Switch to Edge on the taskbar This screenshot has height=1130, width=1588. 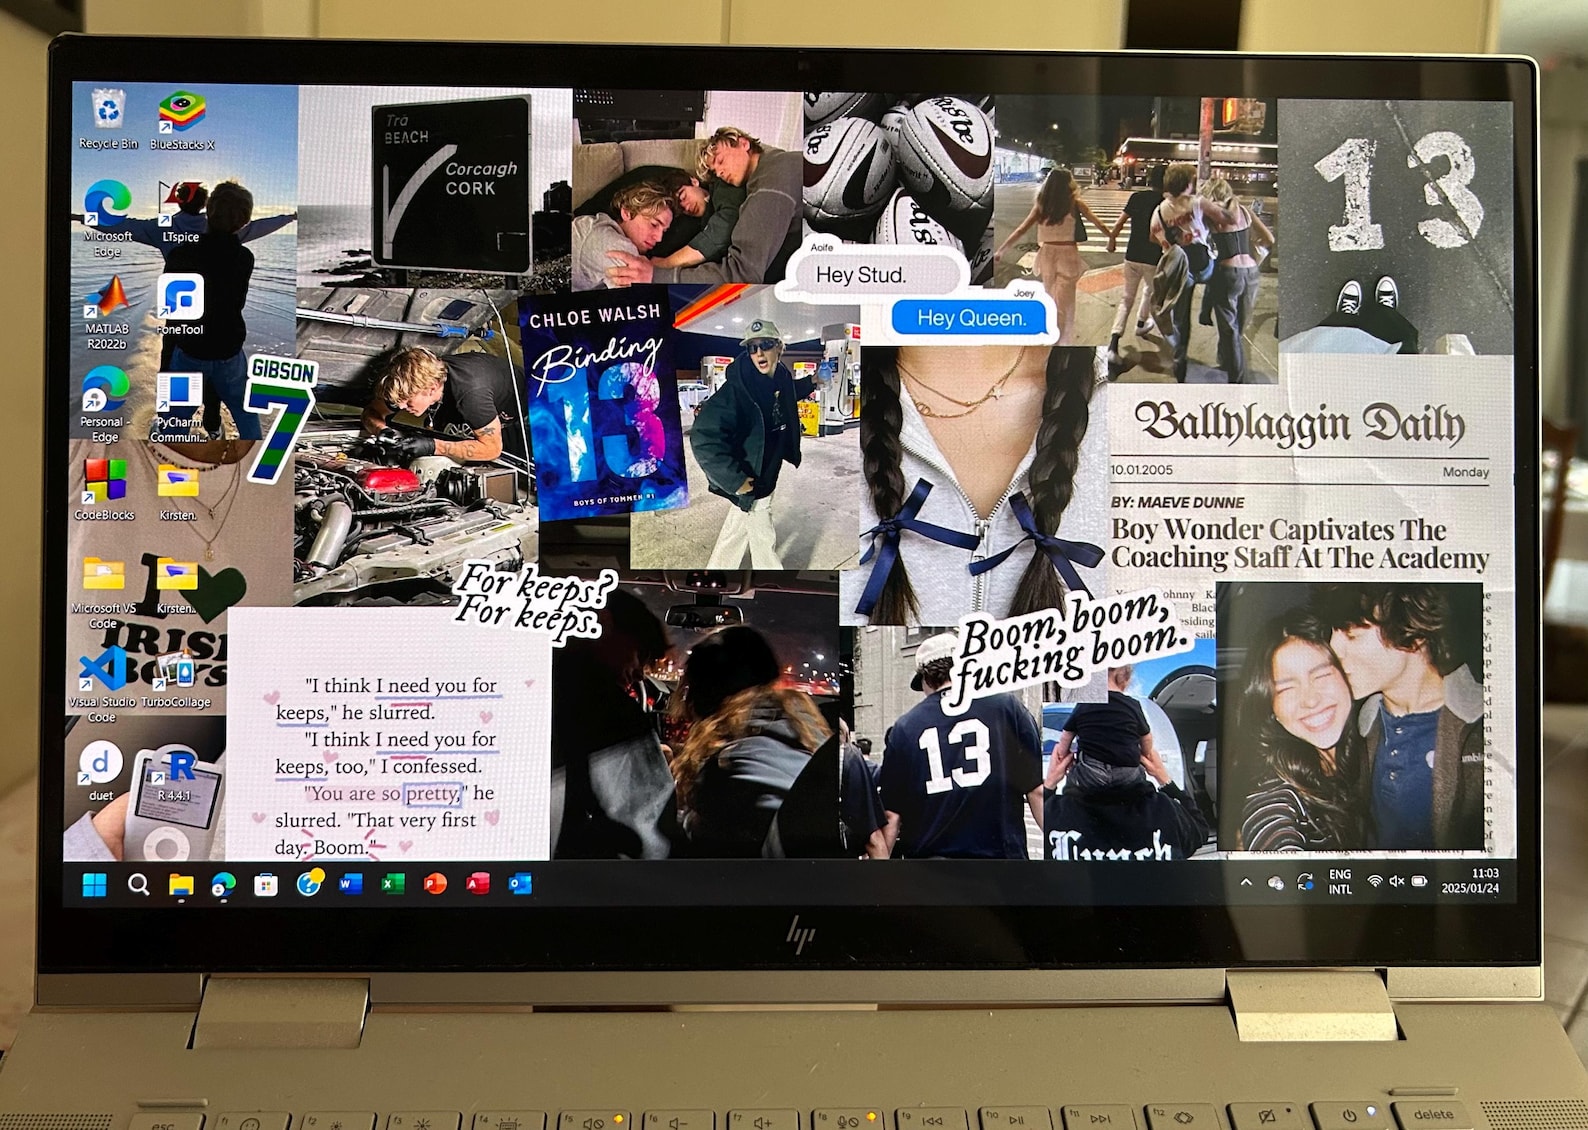223,884
